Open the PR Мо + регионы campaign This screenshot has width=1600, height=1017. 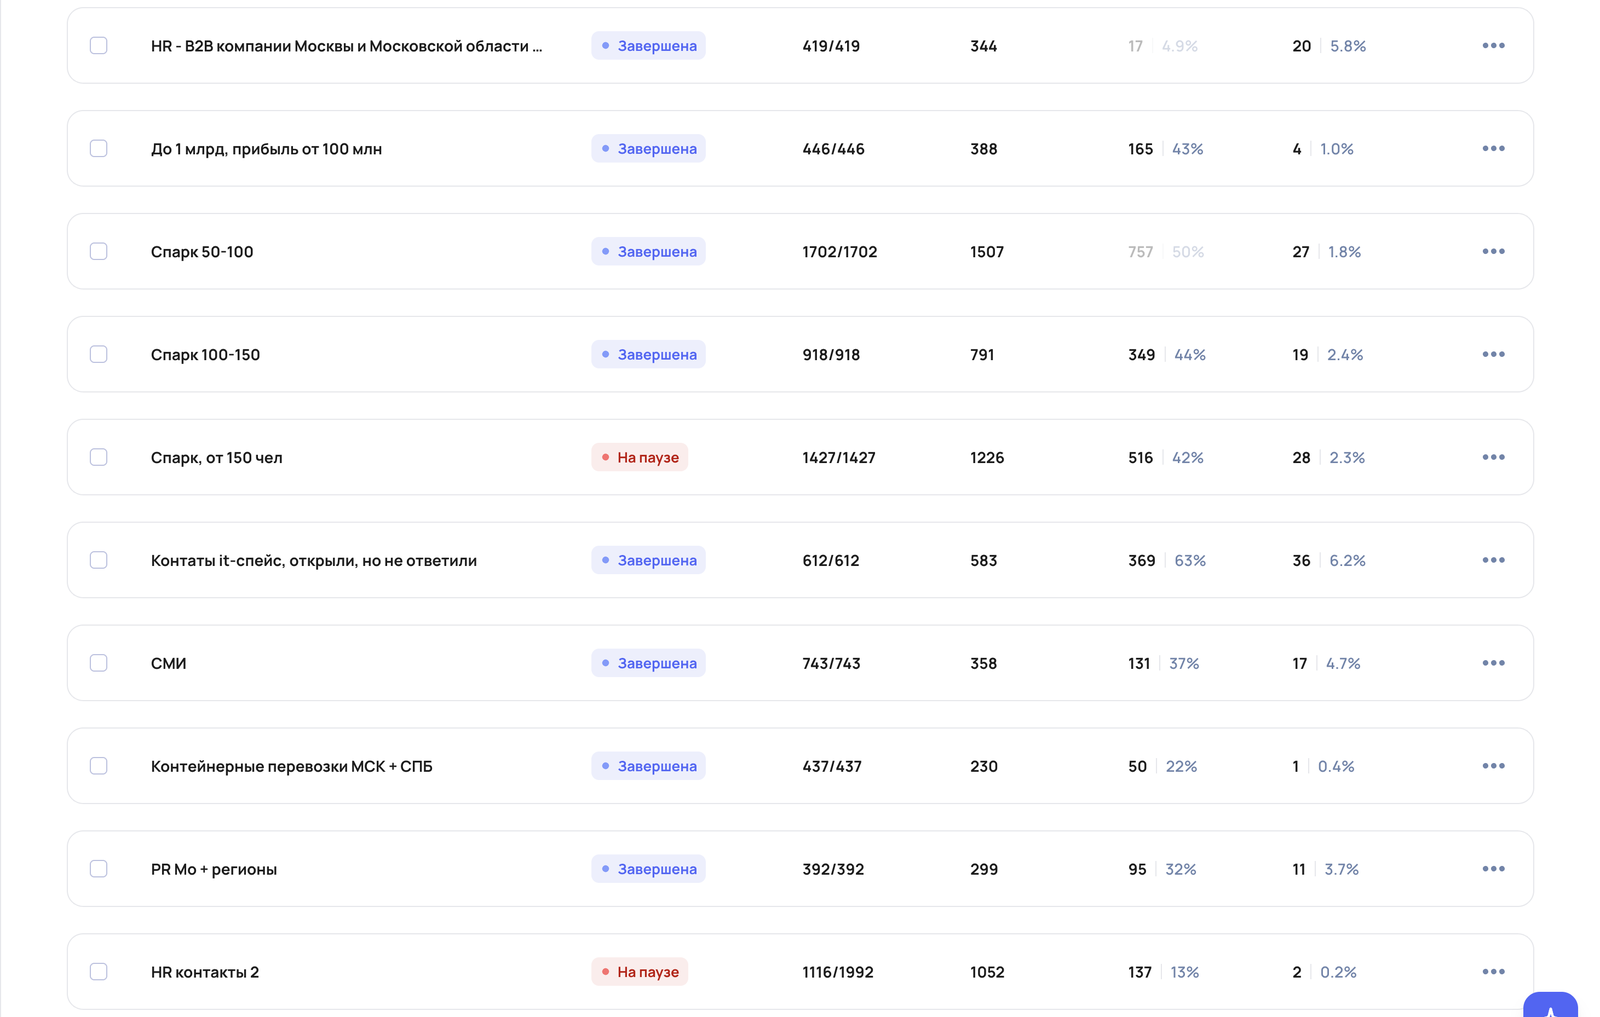214,869
